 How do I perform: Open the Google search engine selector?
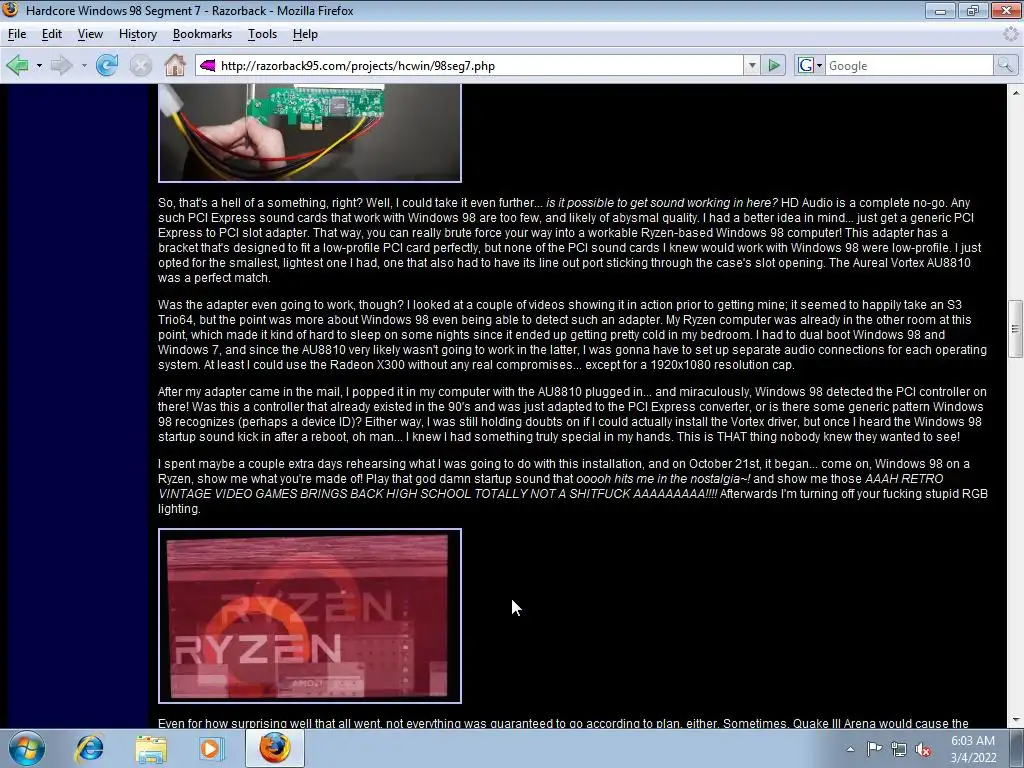(810, 65)
